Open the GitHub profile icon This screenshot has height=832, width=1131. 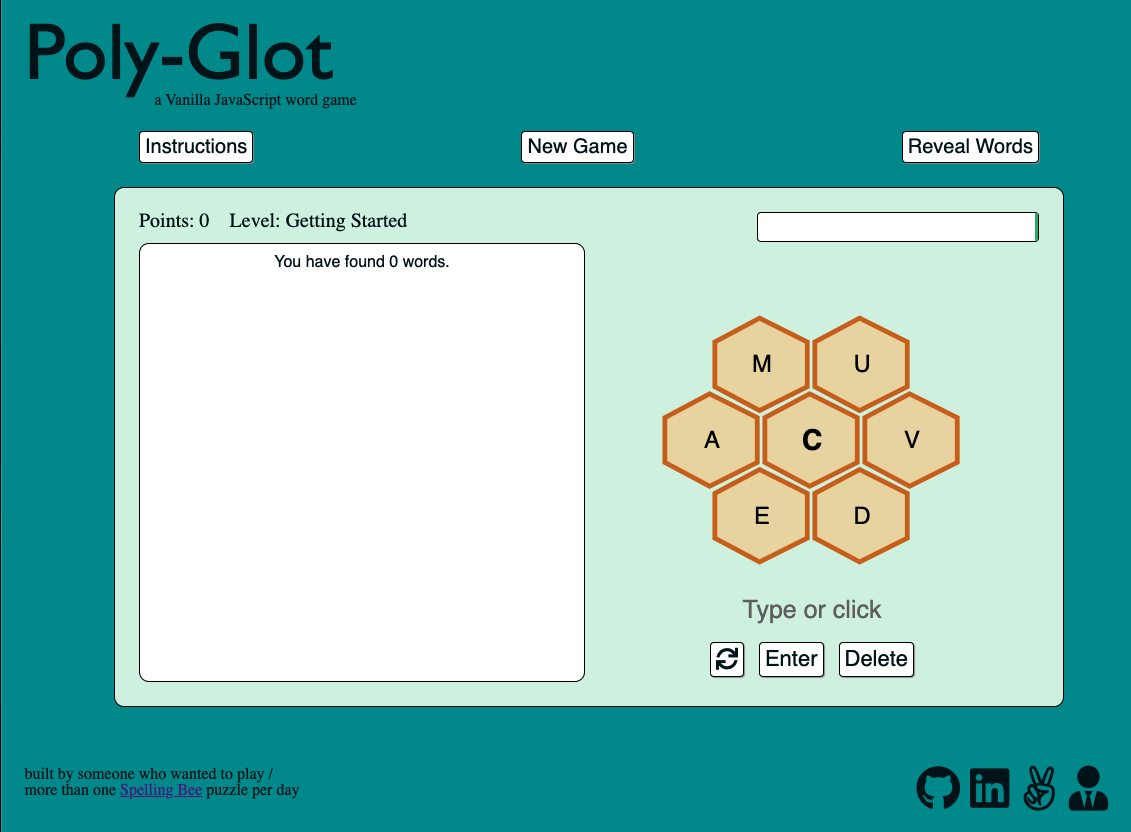pos(938,788)
